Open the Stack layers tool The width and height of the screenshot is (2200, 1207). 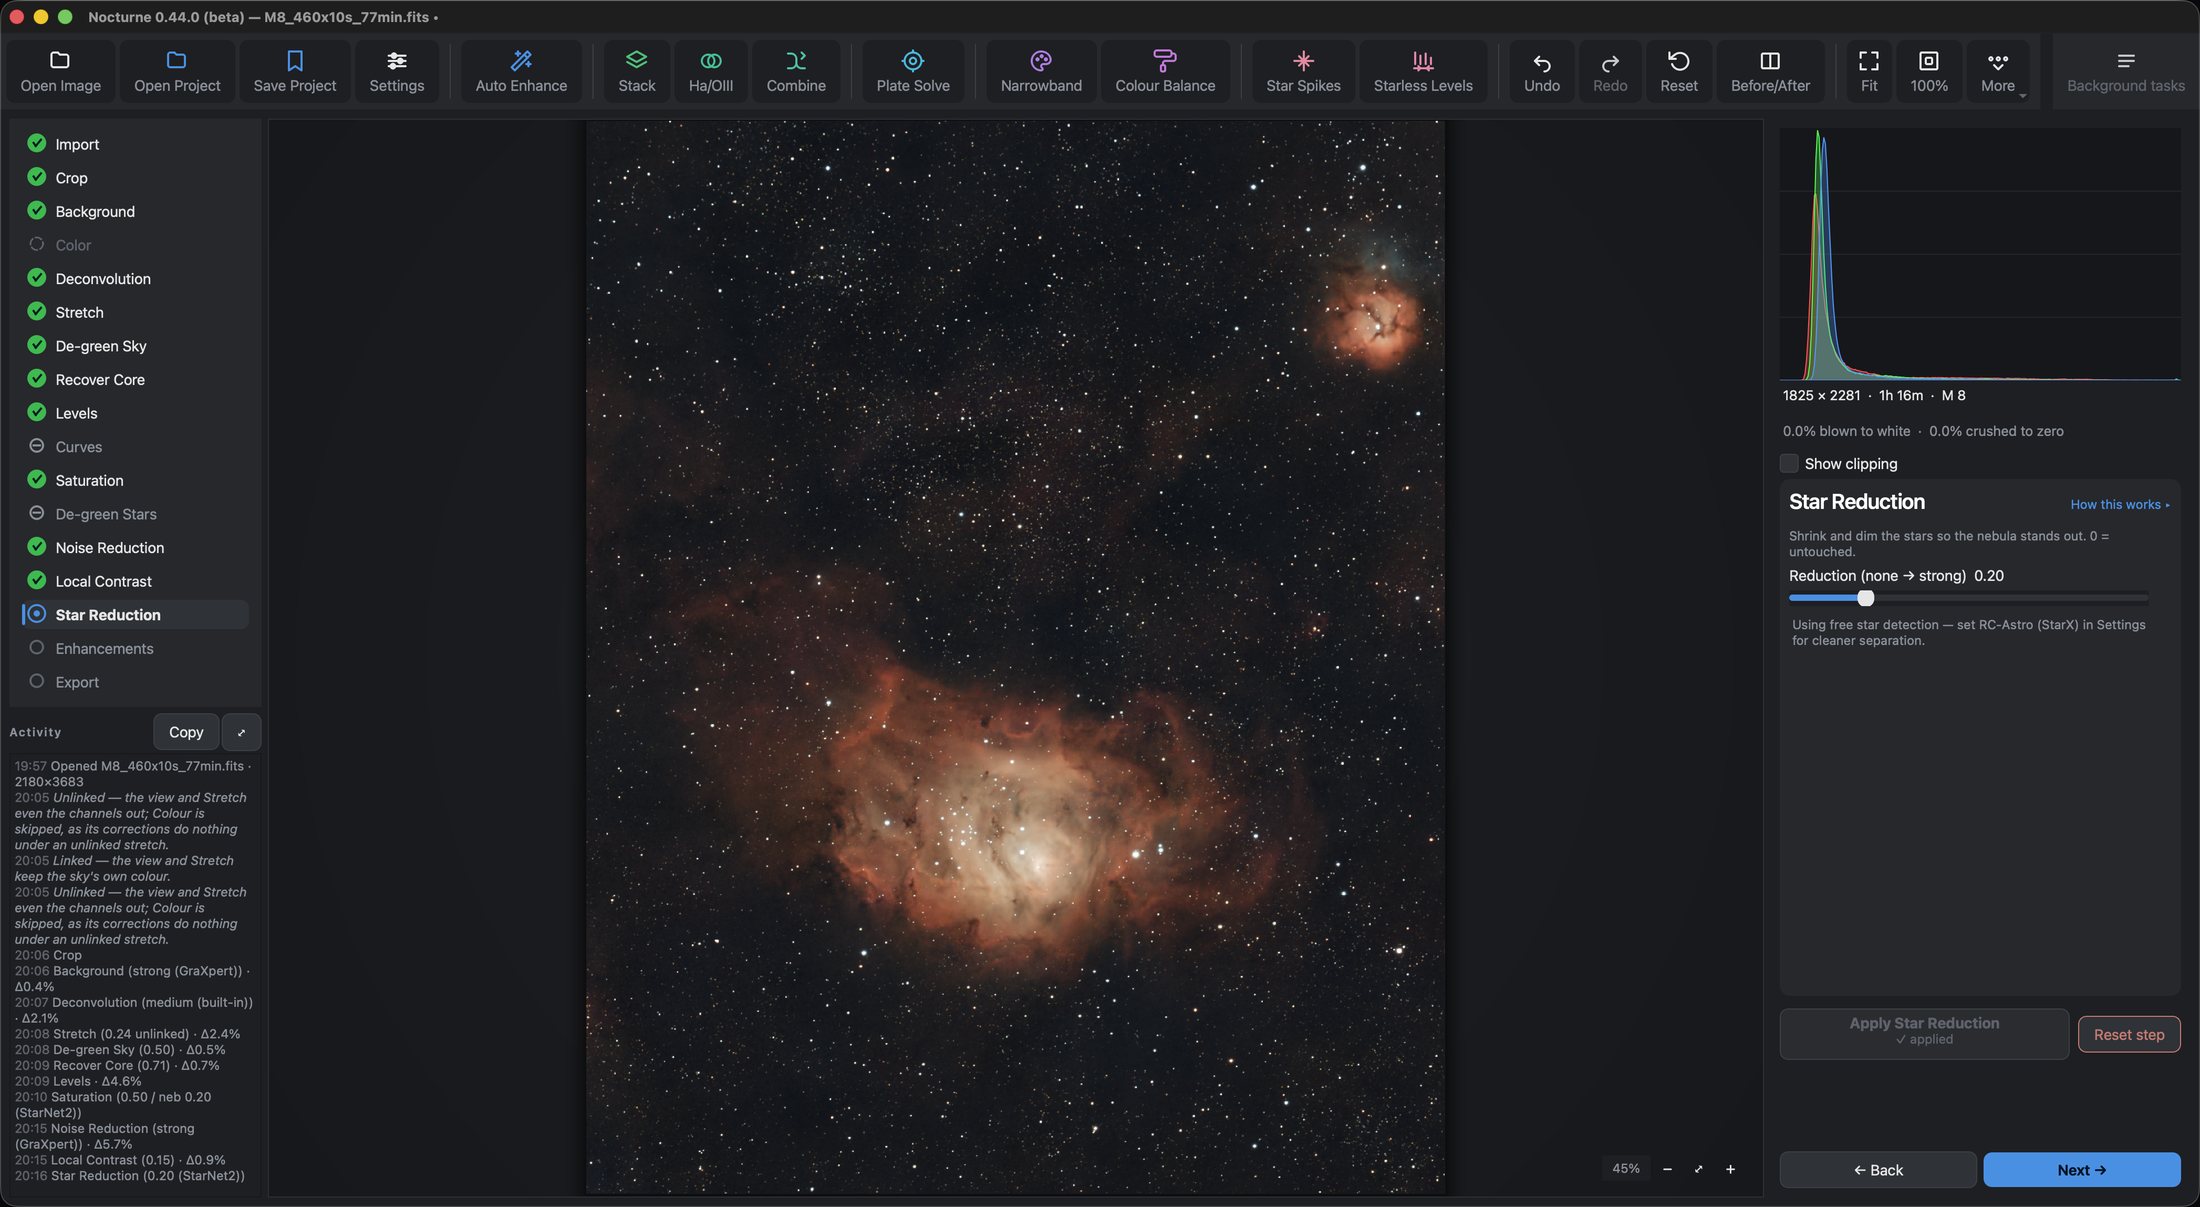(636, 71)
